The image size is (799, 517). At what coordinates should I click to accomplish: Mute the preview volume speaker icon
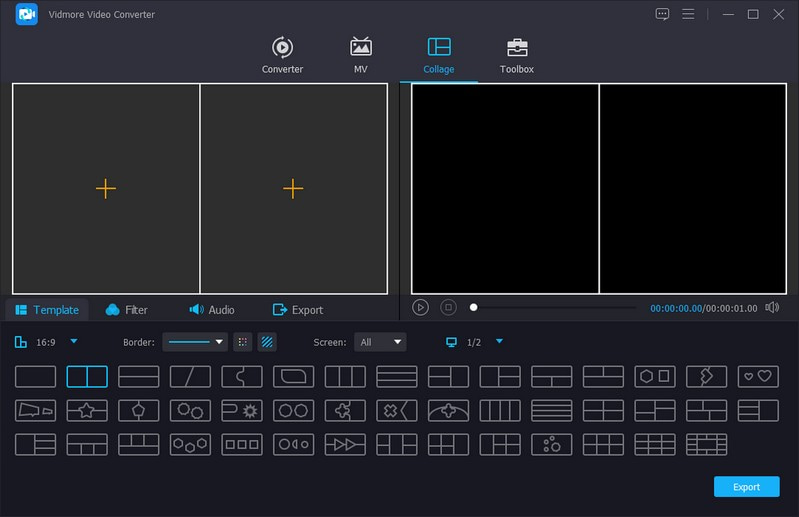pyautogui.click(x=772, y=308)
